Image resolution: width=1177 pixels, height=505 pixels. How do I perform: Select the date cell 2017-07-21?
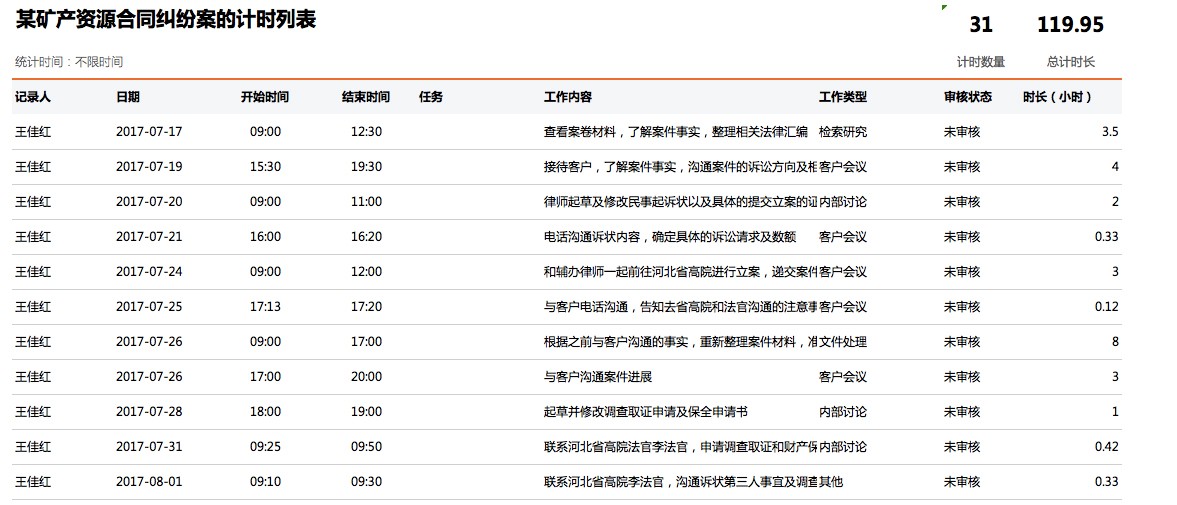click(149, 237)
